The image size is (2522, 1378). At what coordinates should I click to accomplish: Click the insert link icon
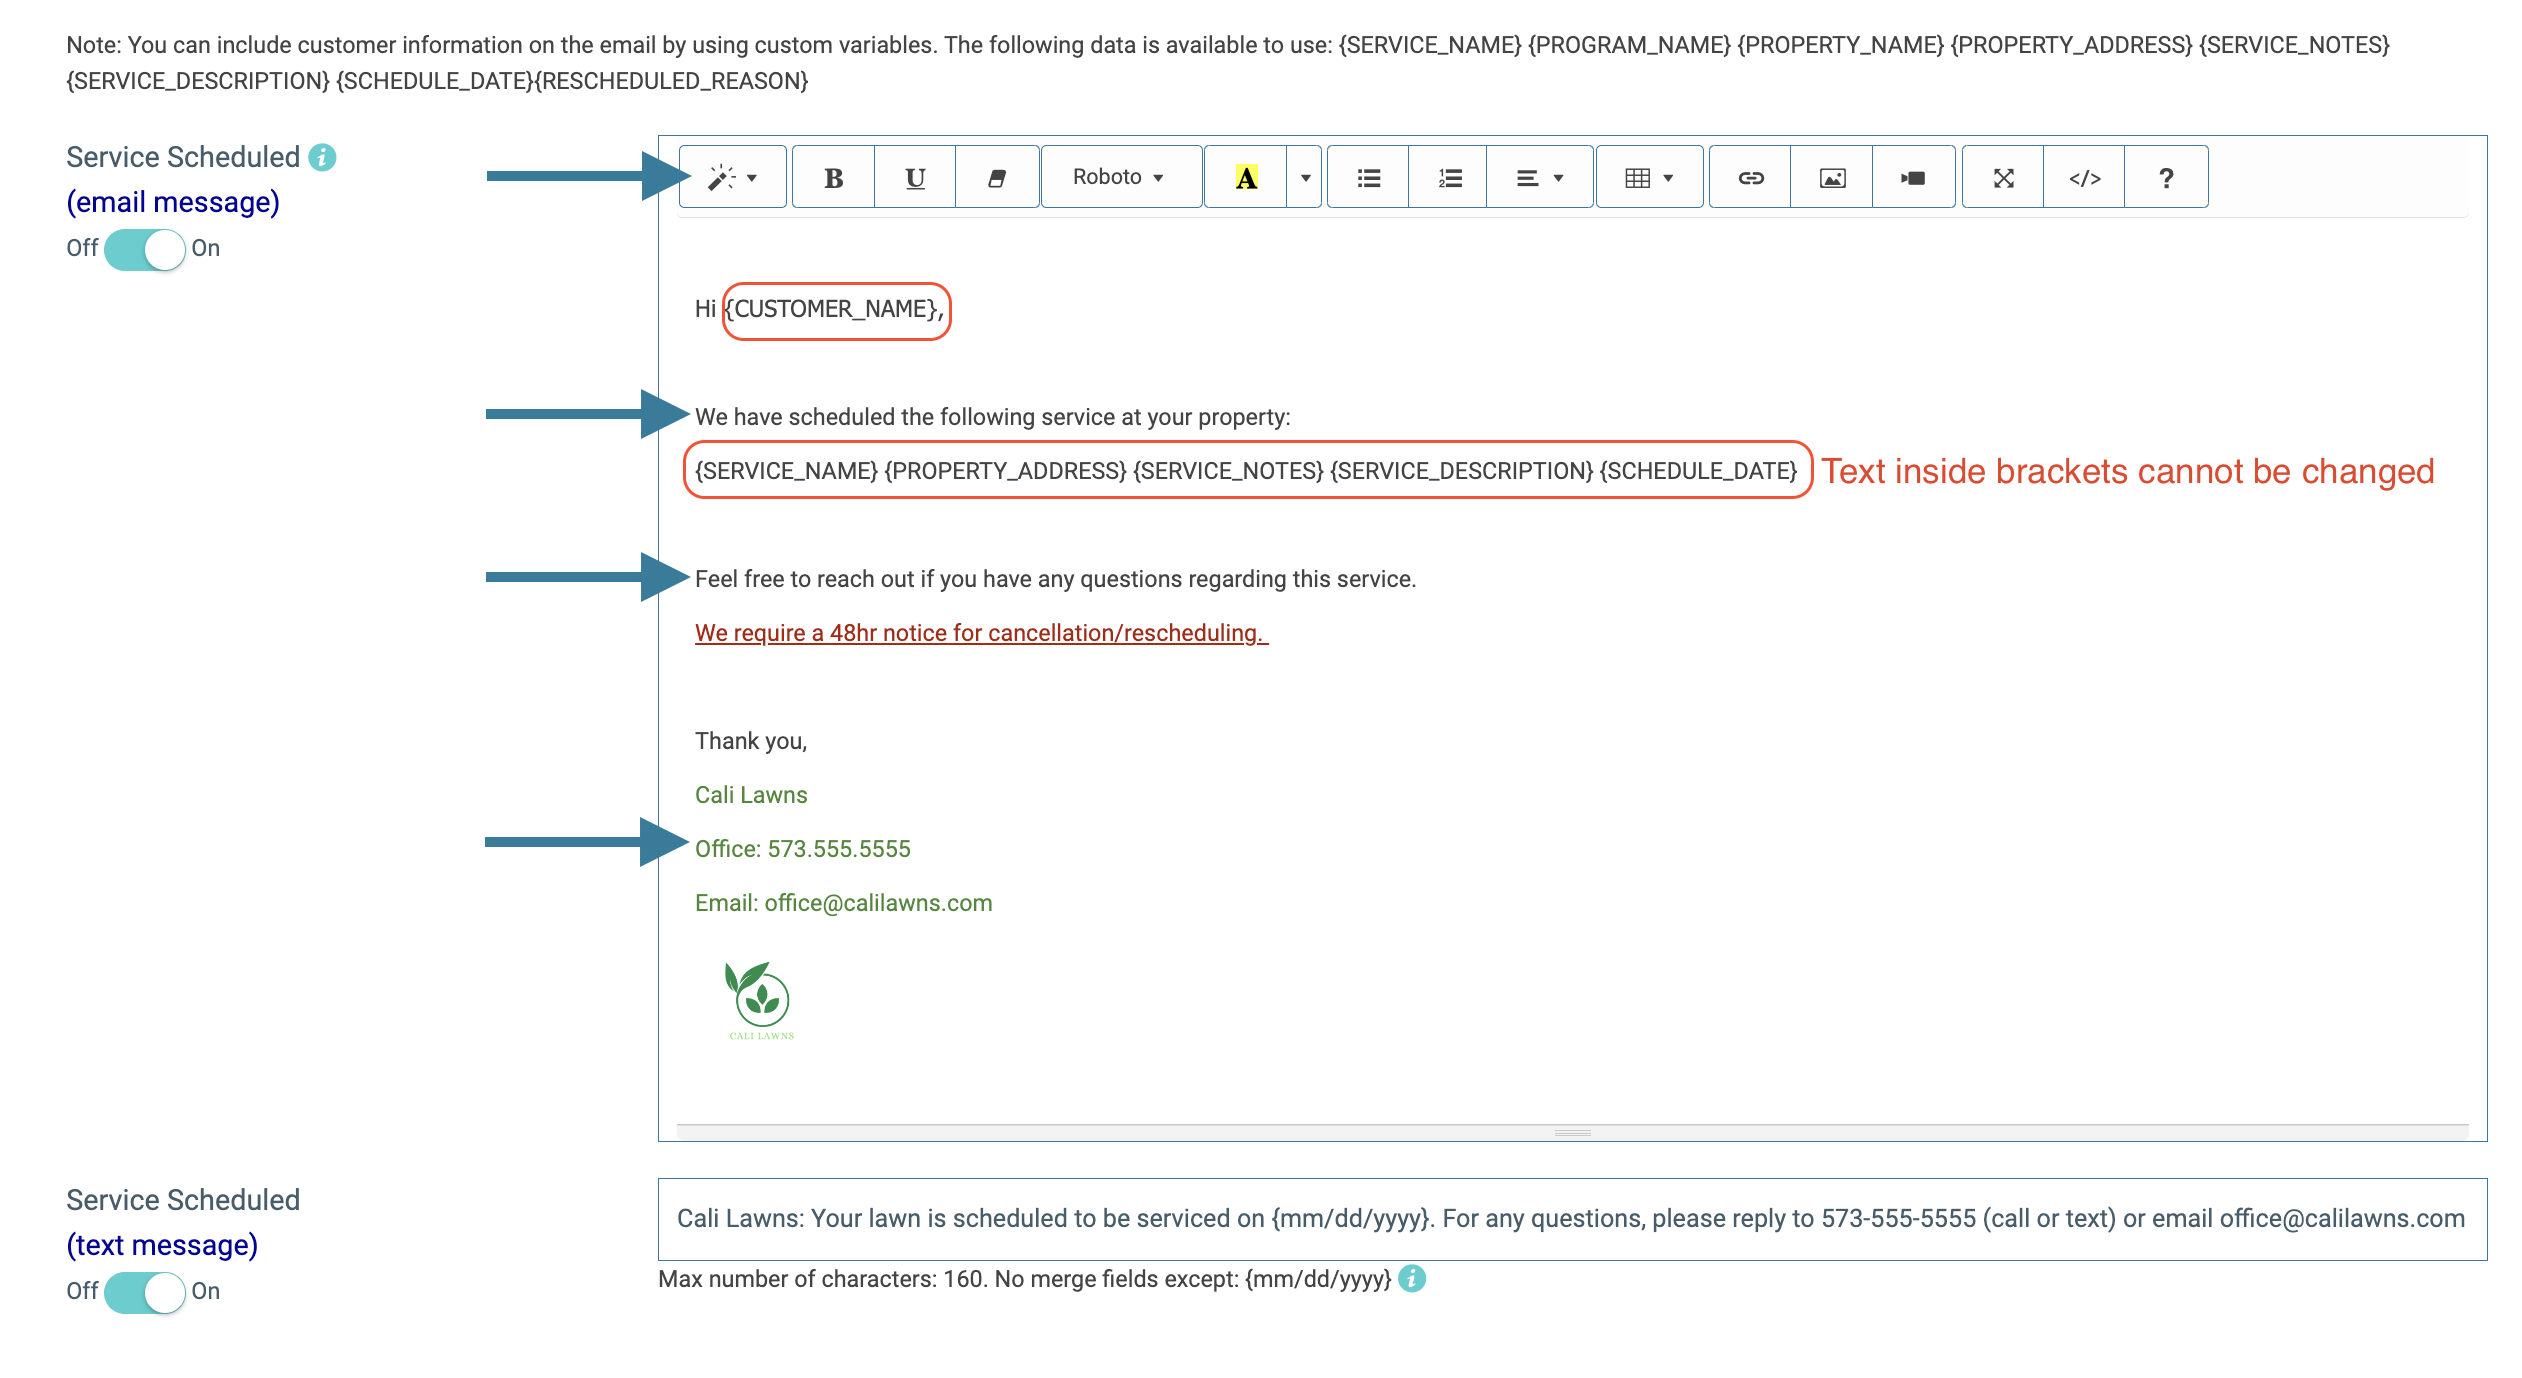click(x=1750, y=178)
